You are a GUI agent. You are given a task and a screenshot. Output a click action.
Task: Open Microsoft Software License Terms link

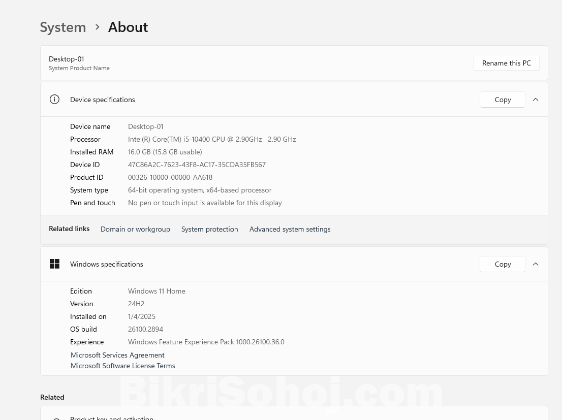point(123,366)
